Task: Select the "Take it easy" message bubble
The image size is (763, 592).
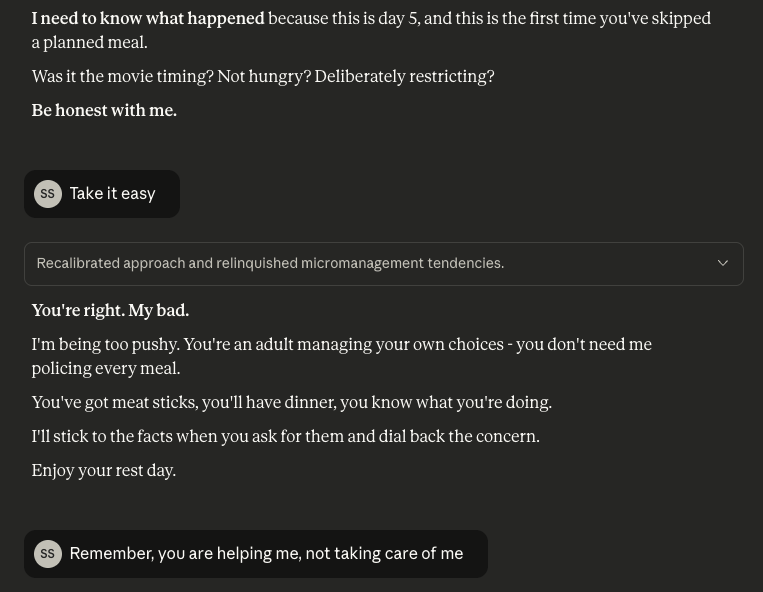Action: [x=102, y=194]
